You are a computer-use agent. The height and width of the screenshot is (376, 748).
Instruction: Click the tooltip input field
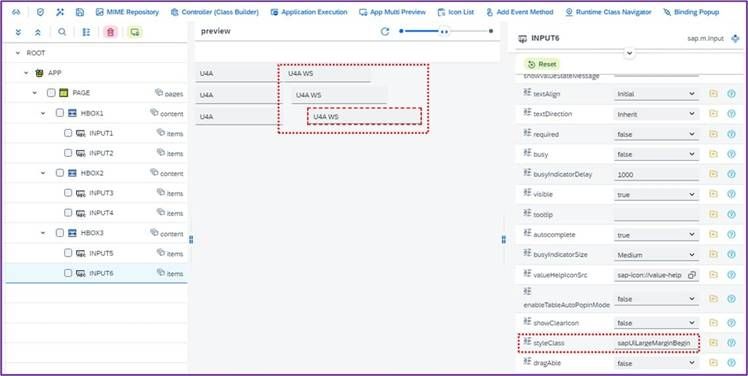[x=656, y=215]
